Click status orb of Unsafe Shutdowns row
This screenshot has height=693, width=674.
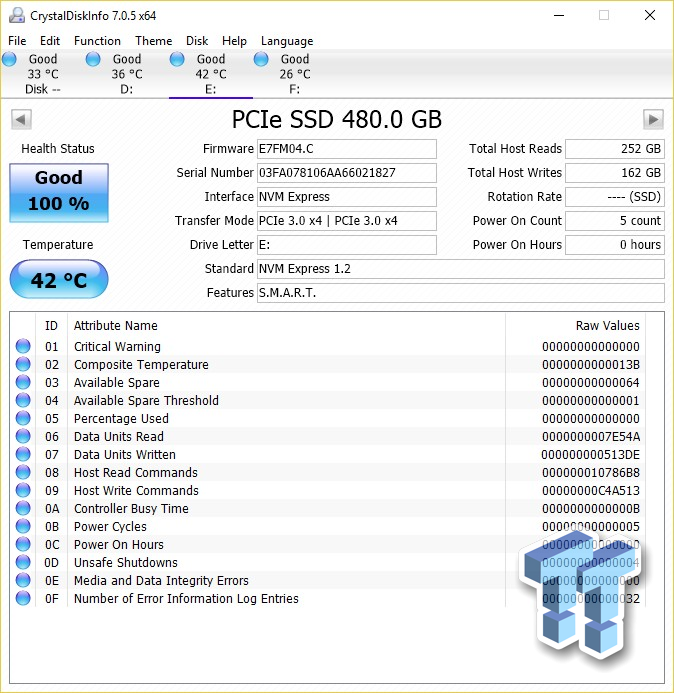point(23,562)
